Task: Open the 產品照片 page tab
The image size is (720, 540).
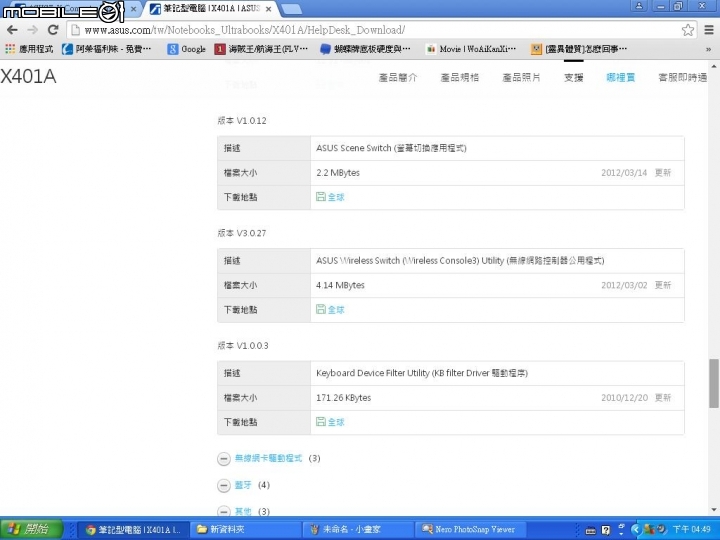Action: point(521,77)
